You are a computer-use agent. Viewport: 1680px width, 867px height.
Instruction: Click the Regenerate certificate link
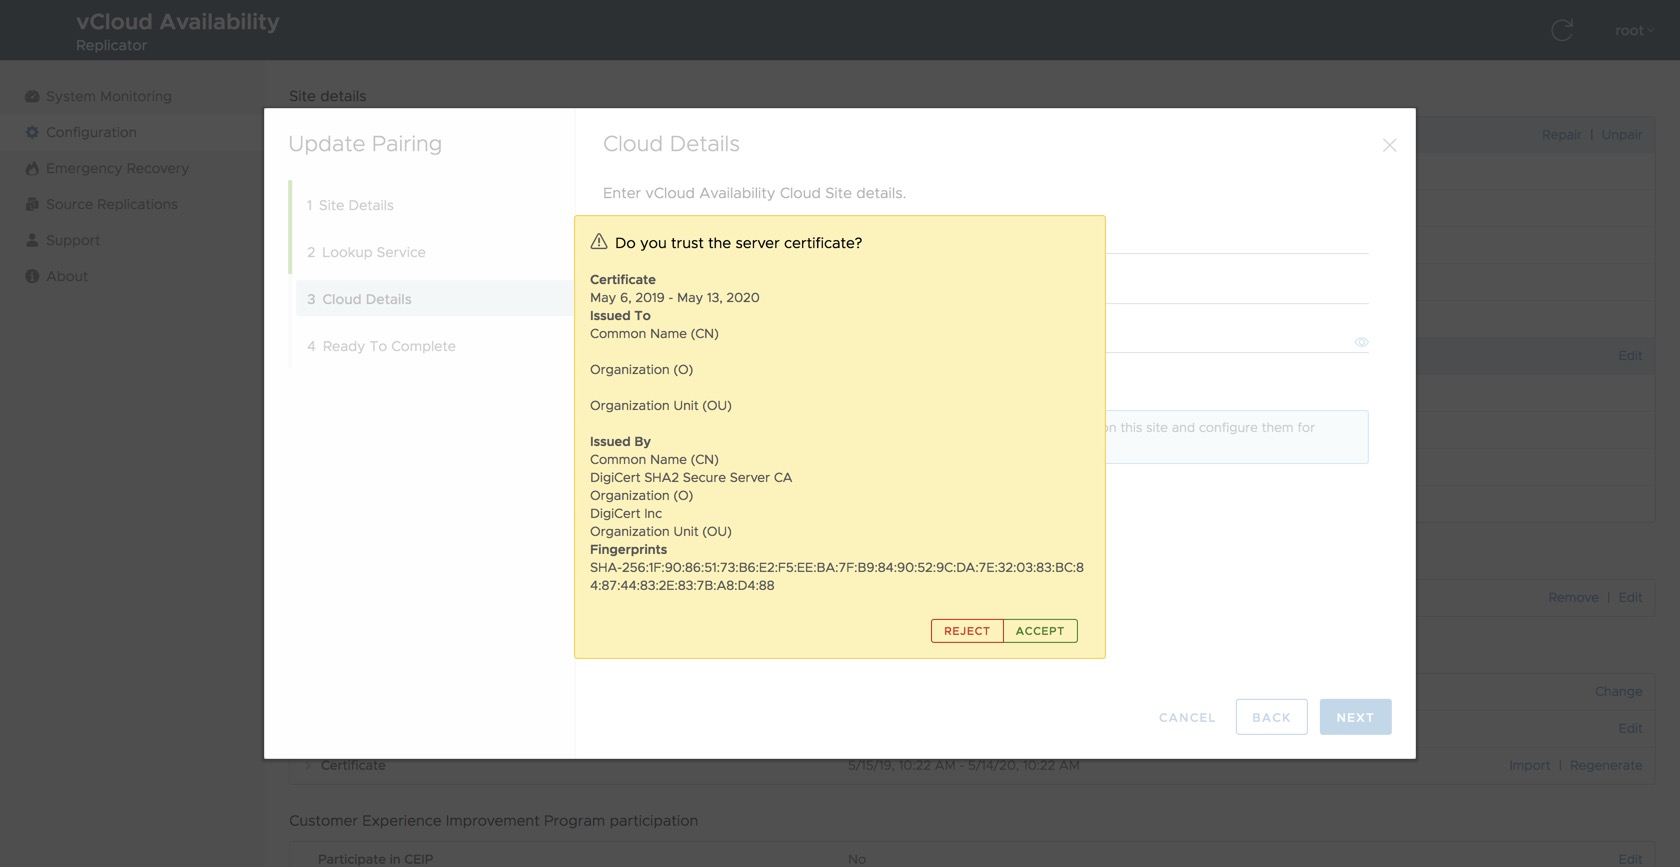coord(1605,766)
